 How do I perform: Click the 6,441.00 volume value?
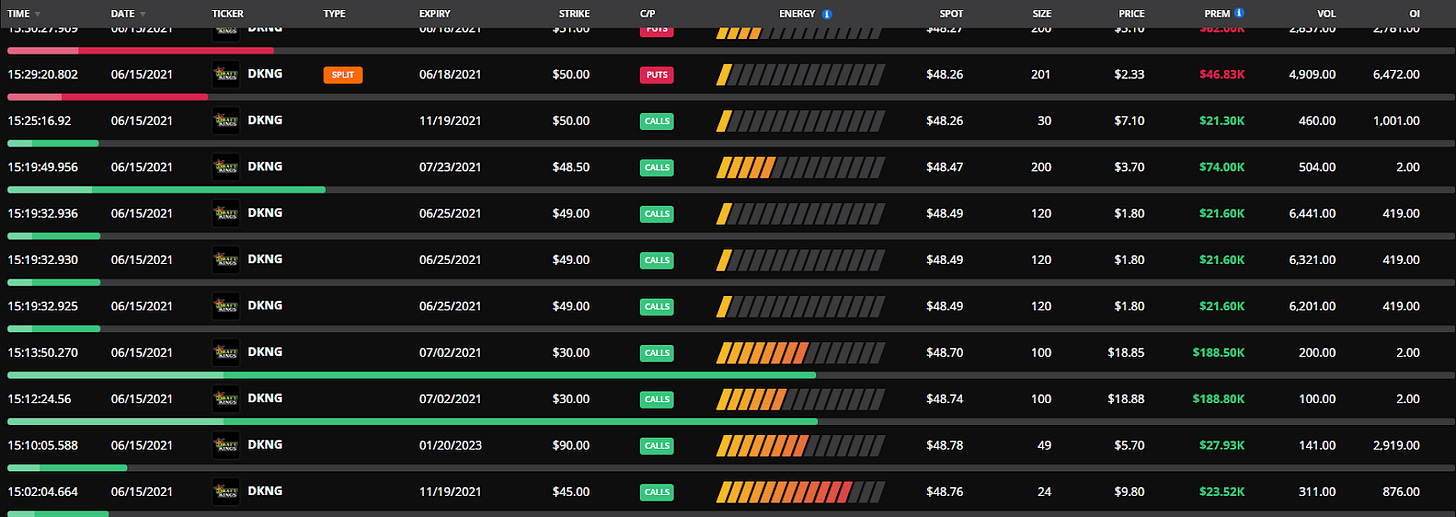coord(1314,214)
